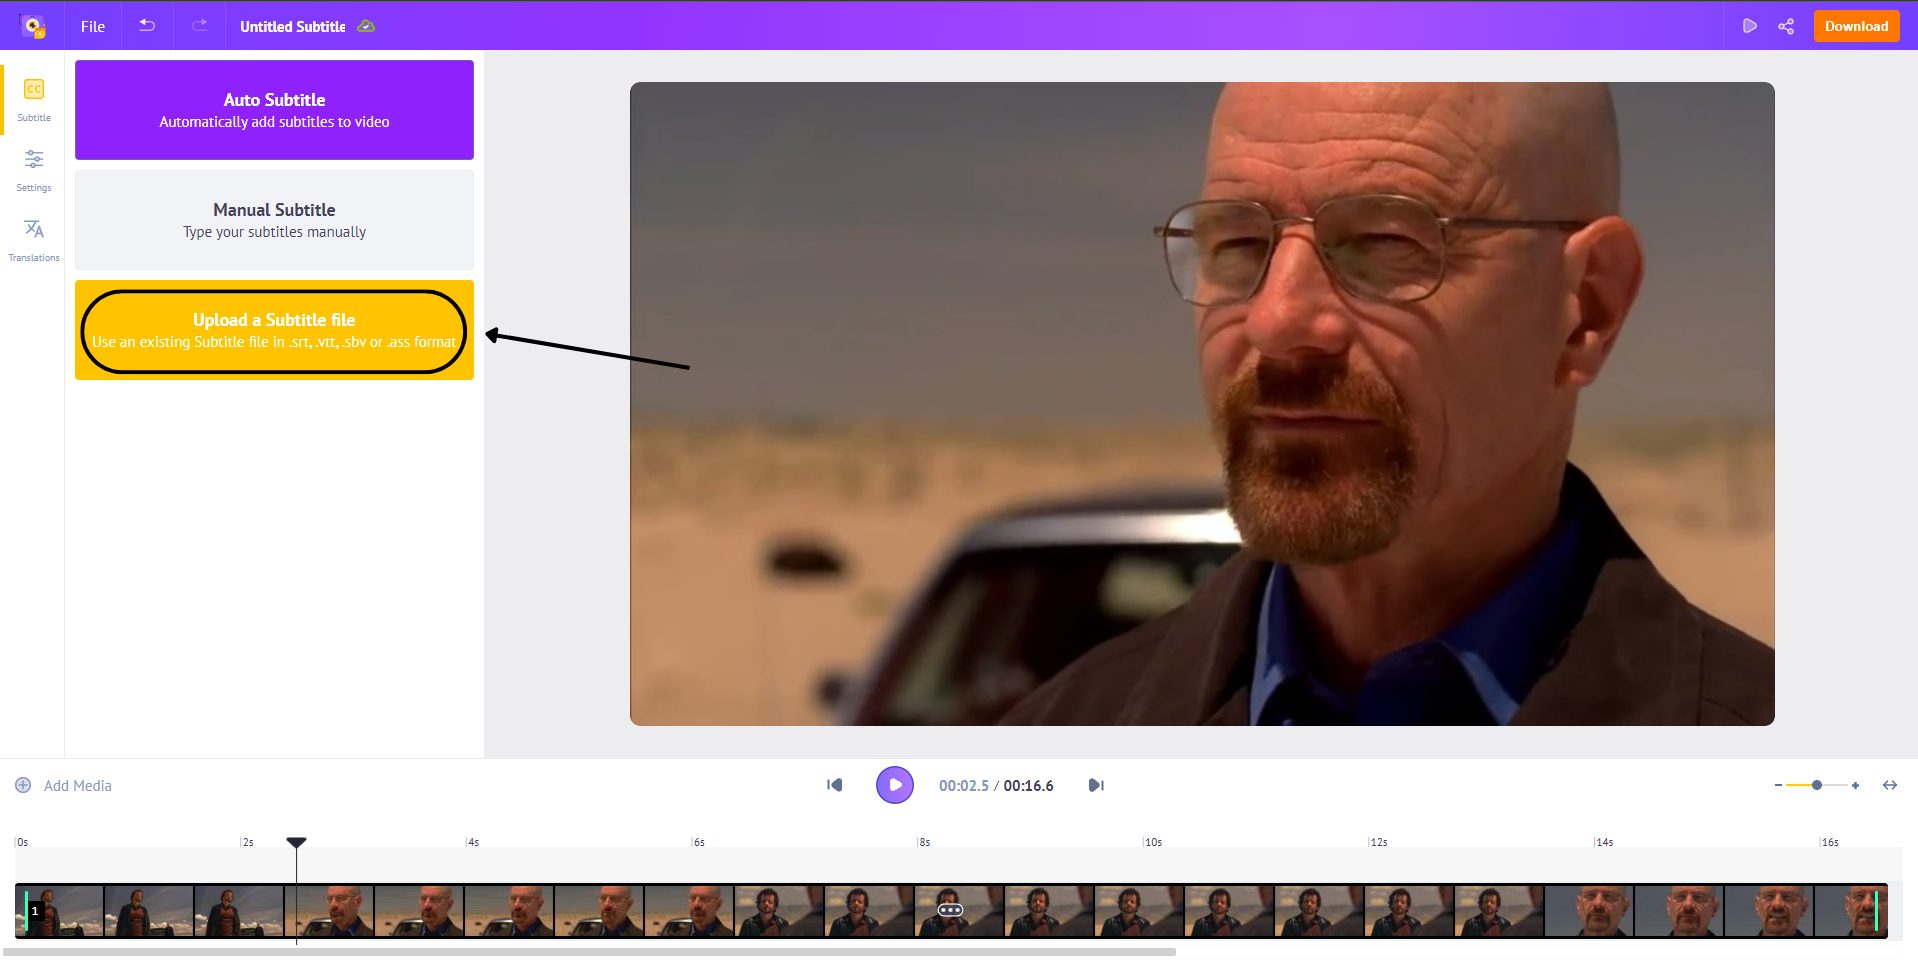The image size is (1918, 960).
Task: Download the subtitled video
Action: pyautogui.click(x=1856, y=26)
